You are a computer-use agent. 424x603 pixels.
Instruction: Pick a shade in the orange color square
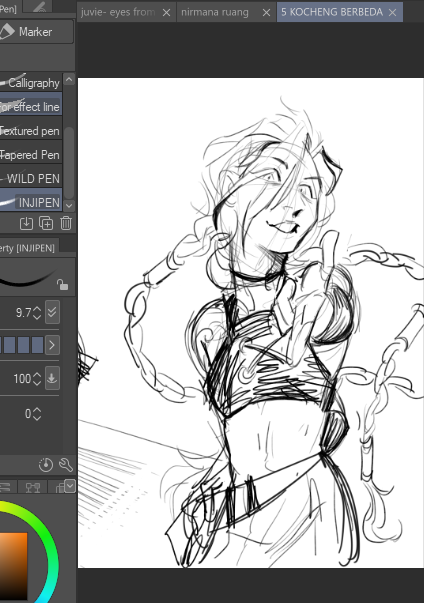pyautogui.click(x=13, y=565)
